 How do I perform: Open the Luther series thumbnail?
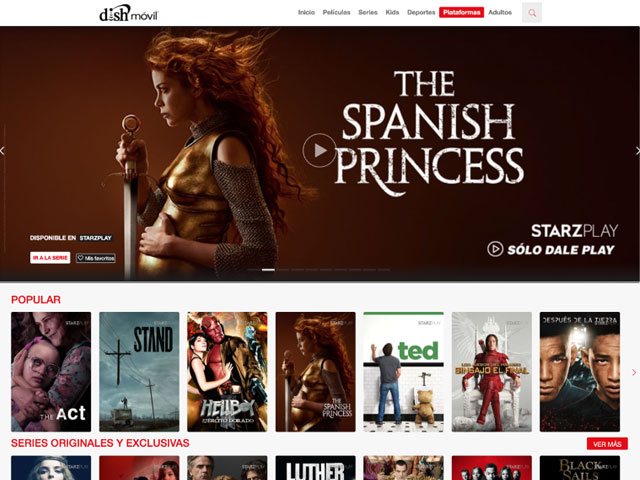(316, 468)
